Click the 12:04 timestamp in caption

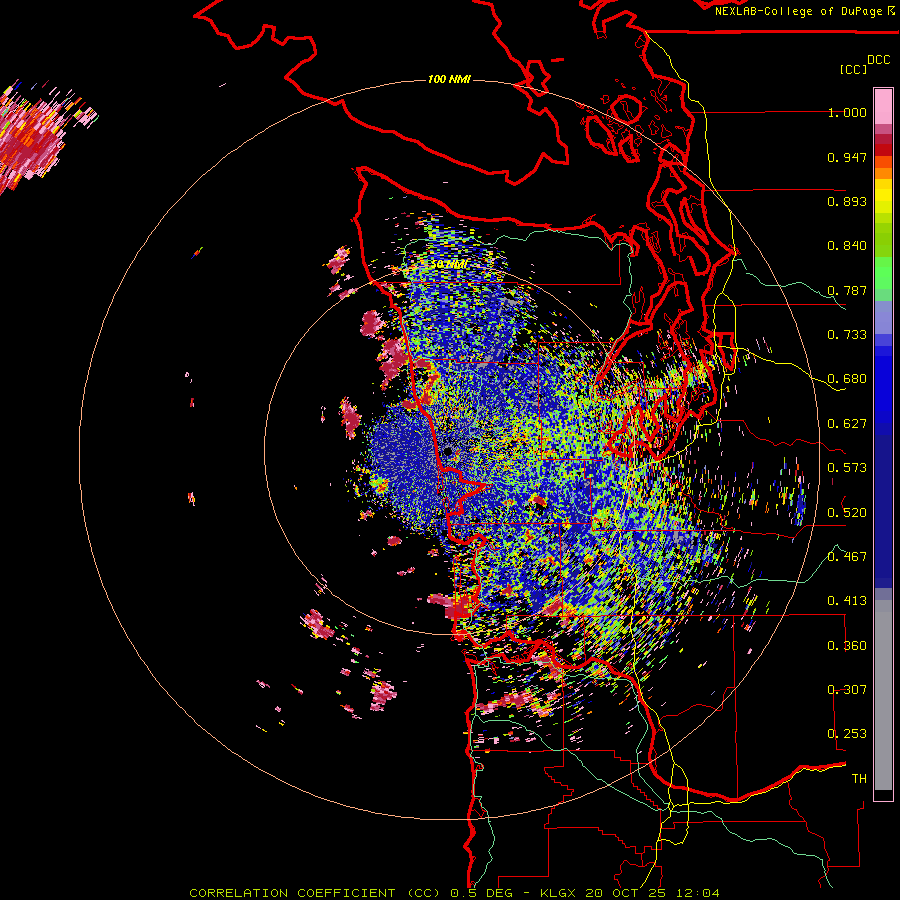[699, 893]
